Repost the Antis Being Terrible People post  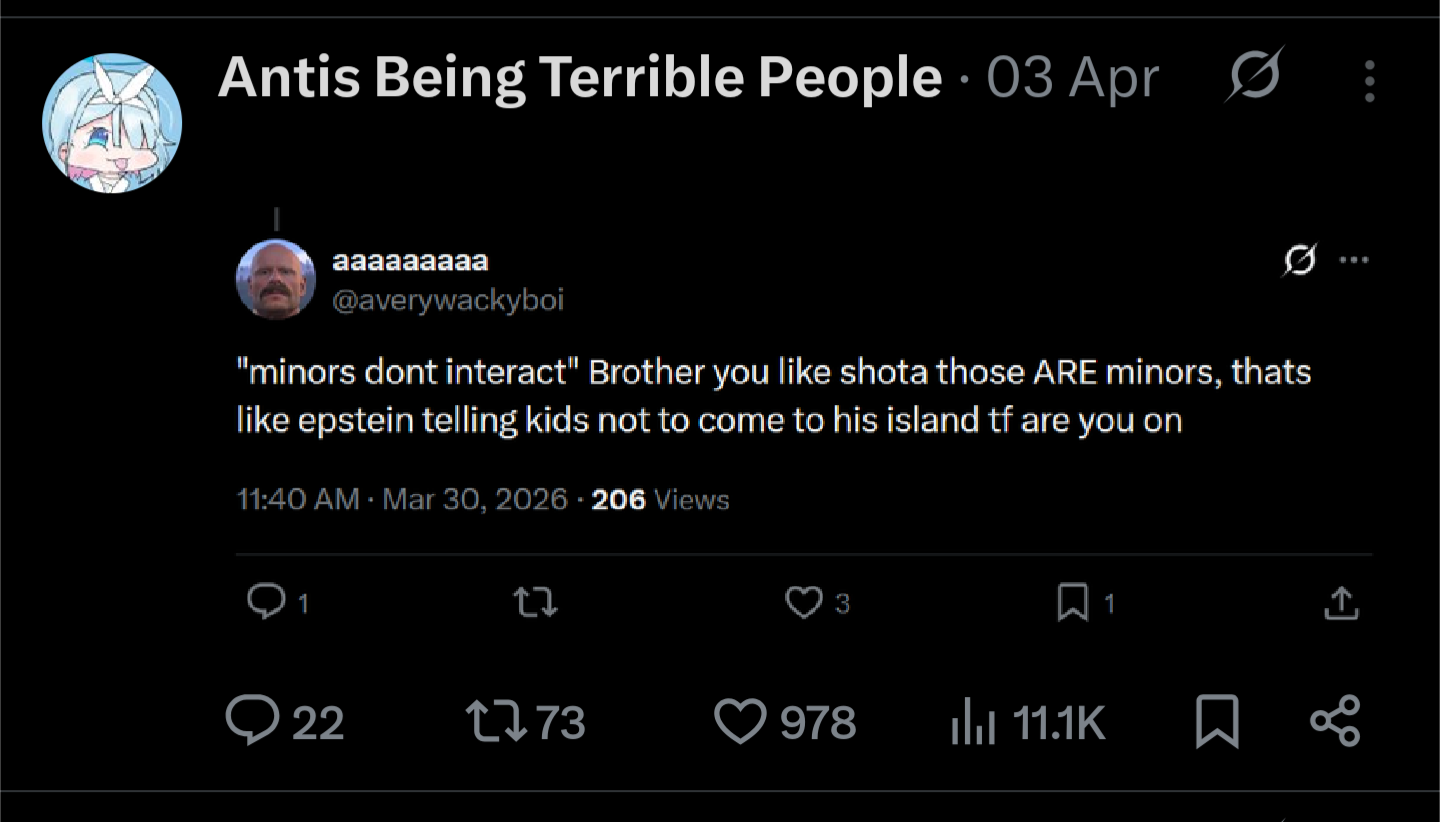(496, 721)
